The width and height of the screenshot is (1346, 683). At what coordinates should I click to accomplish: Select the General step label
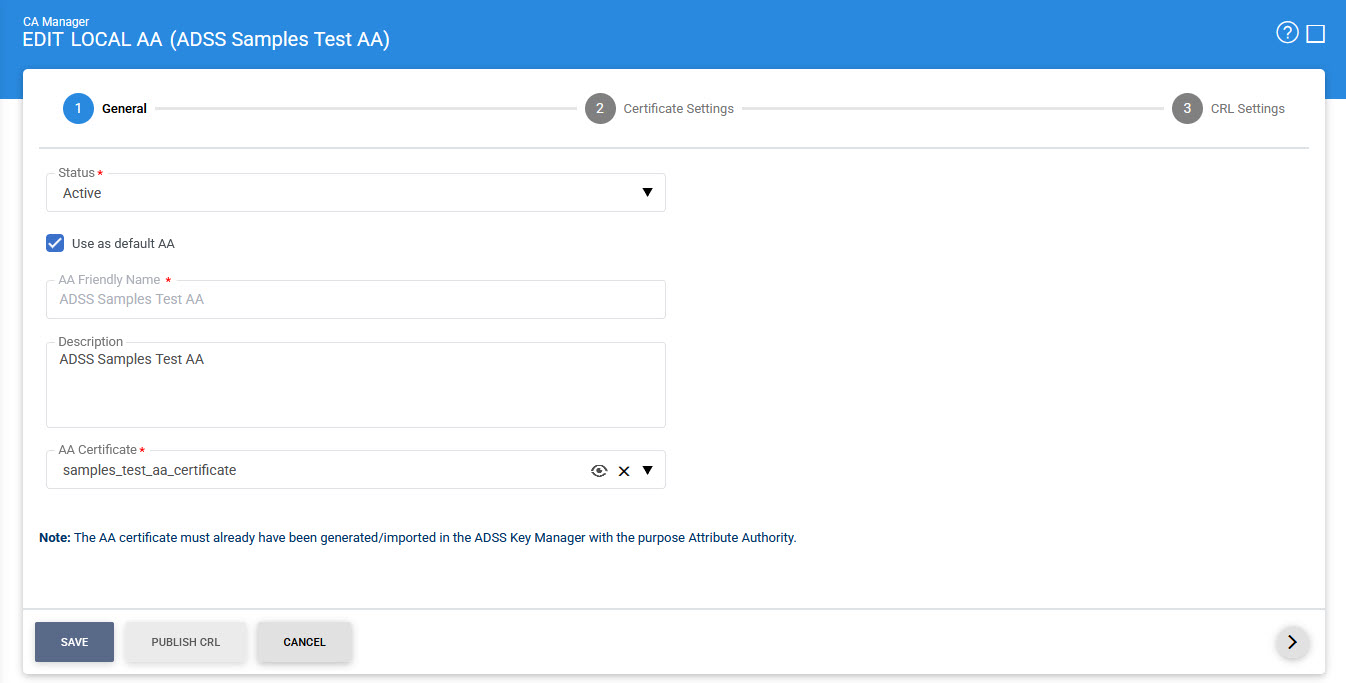pos(124,108)
